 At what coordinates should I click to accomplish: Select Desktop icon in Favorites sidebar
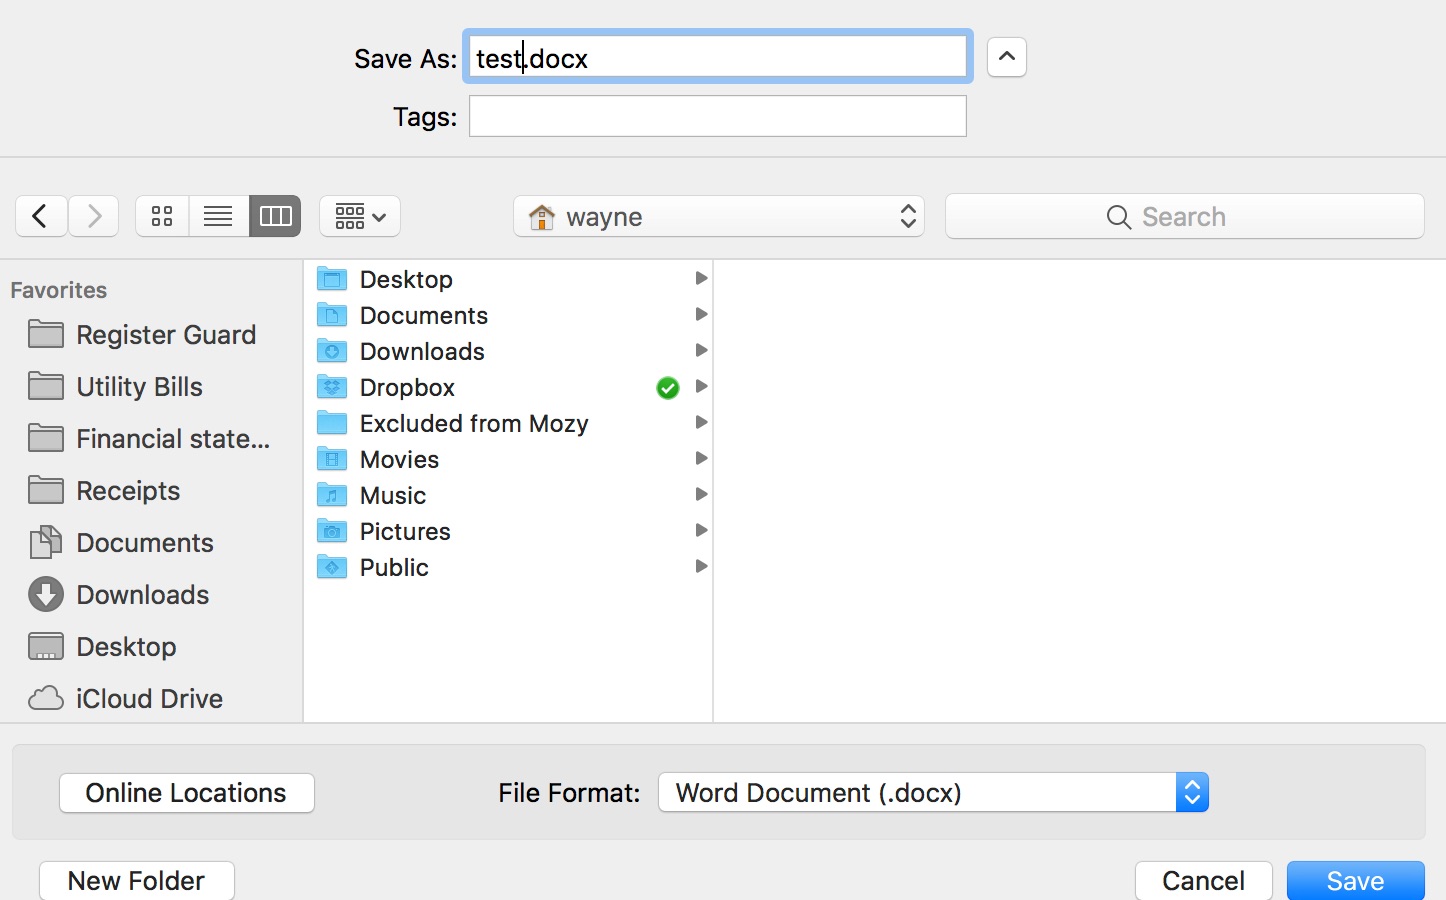tap(46, 646)
